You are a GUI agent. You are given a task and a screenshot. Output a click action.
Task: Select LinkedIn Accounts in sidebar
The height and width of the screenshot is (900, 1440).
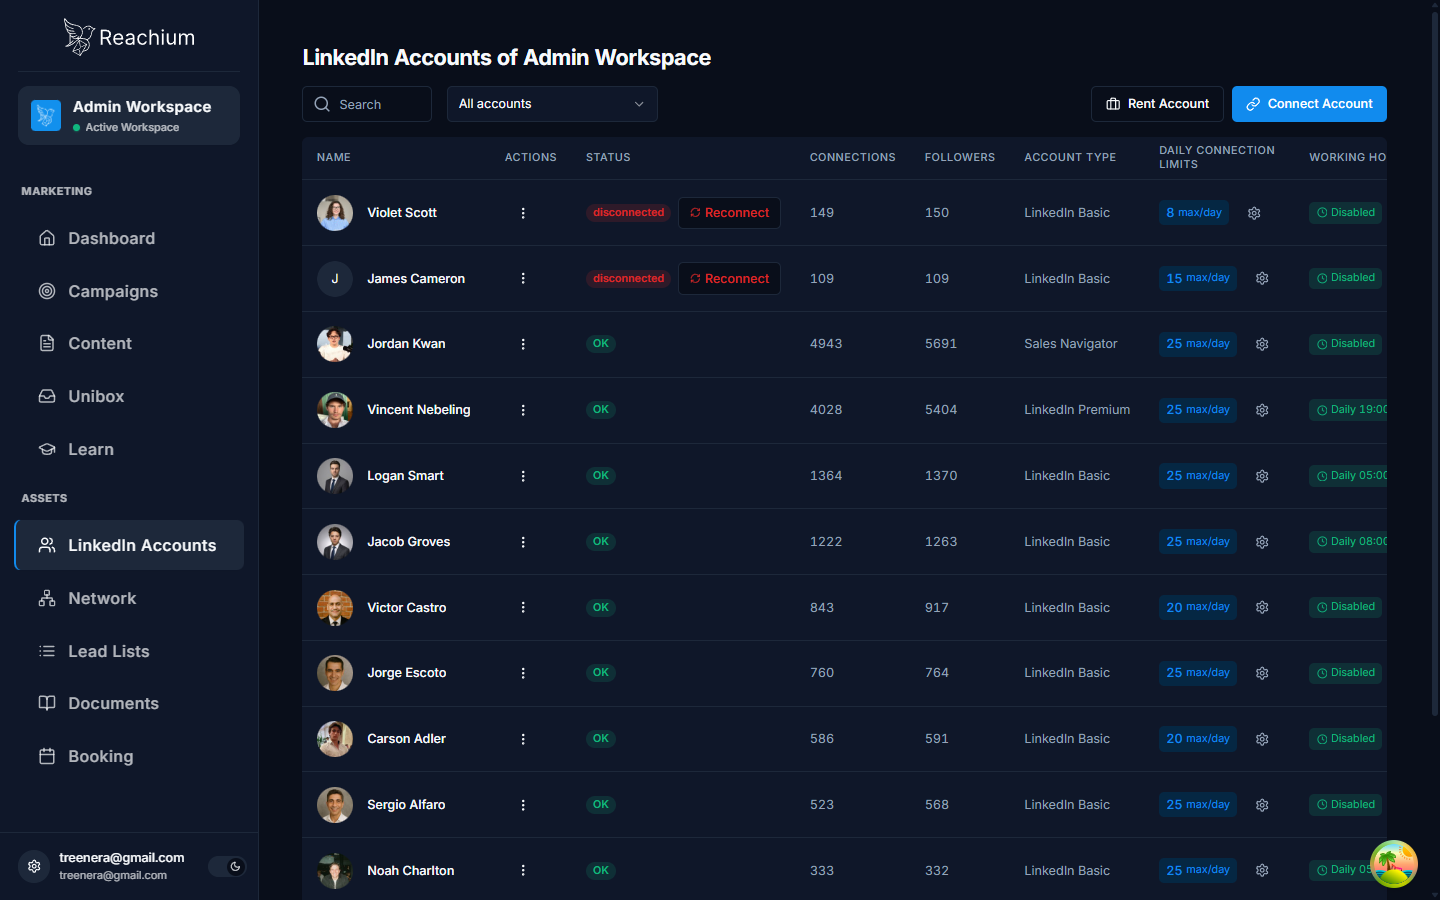(x=129, y=545)
